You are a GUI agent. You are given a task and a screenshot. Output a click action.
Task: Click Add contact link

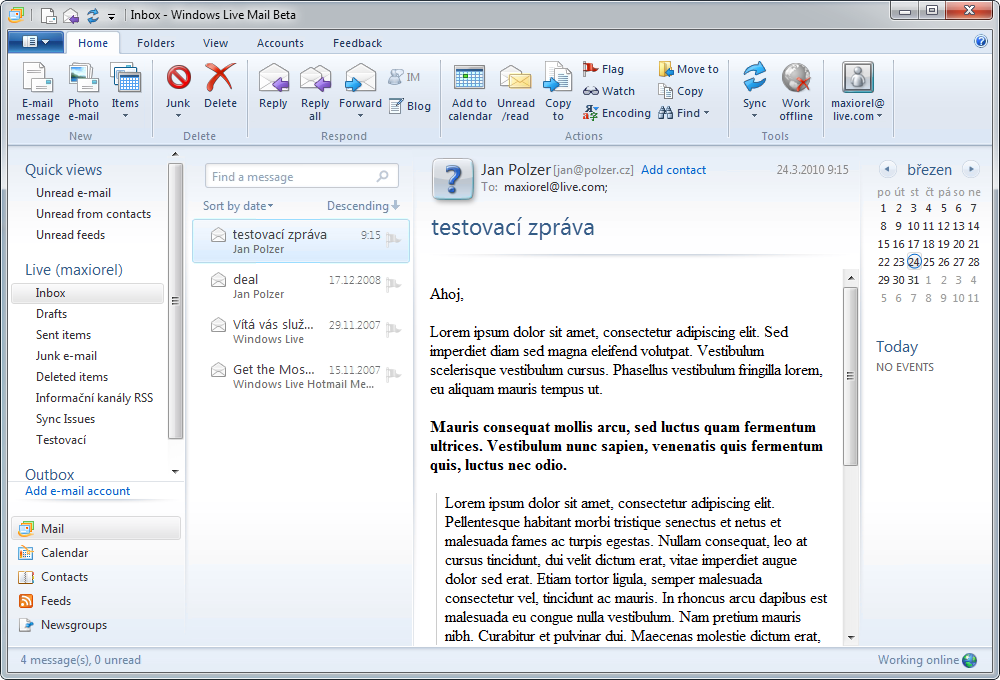(673, 170)
